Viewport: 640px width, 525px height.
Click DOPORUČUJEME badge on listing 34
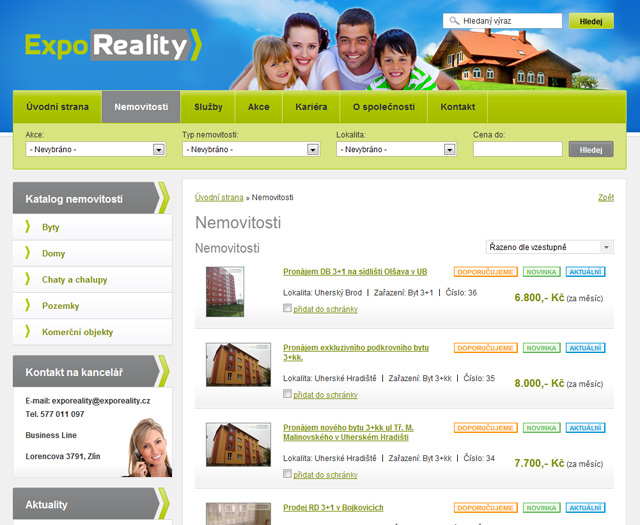485,428
